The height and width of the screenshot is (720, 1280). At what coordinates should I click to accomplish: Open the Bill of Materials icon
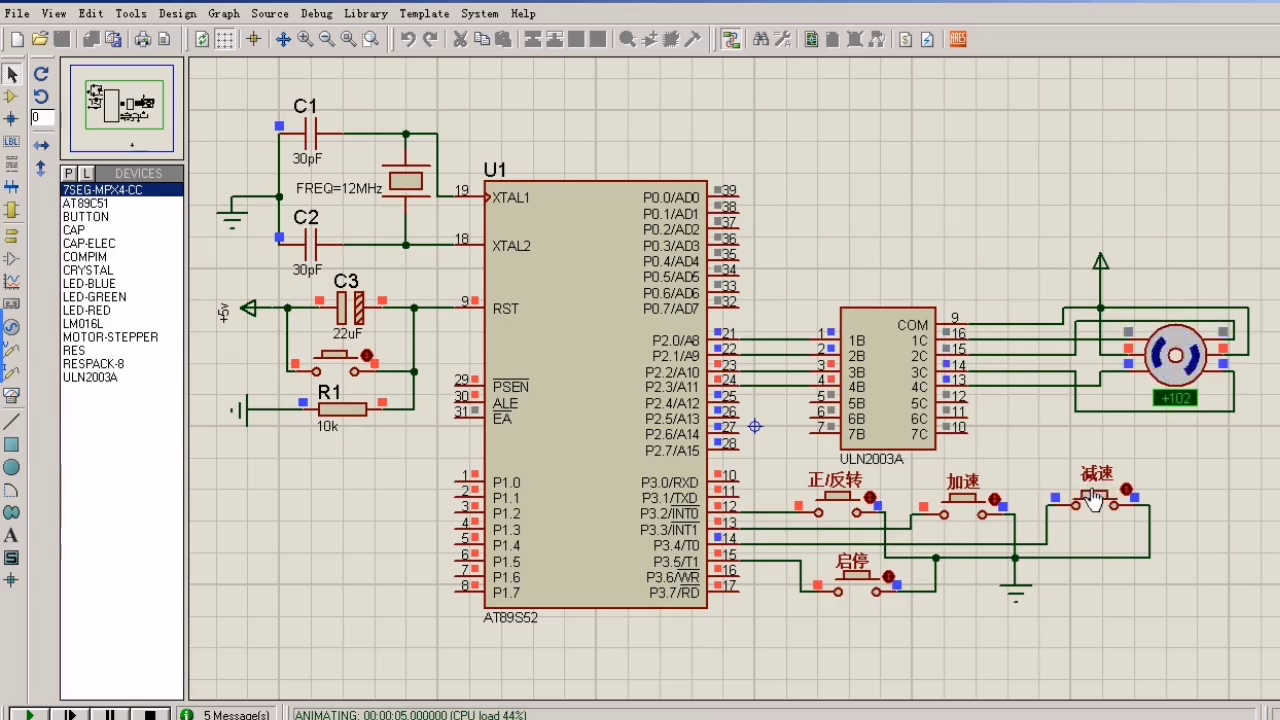click(905, 39)
